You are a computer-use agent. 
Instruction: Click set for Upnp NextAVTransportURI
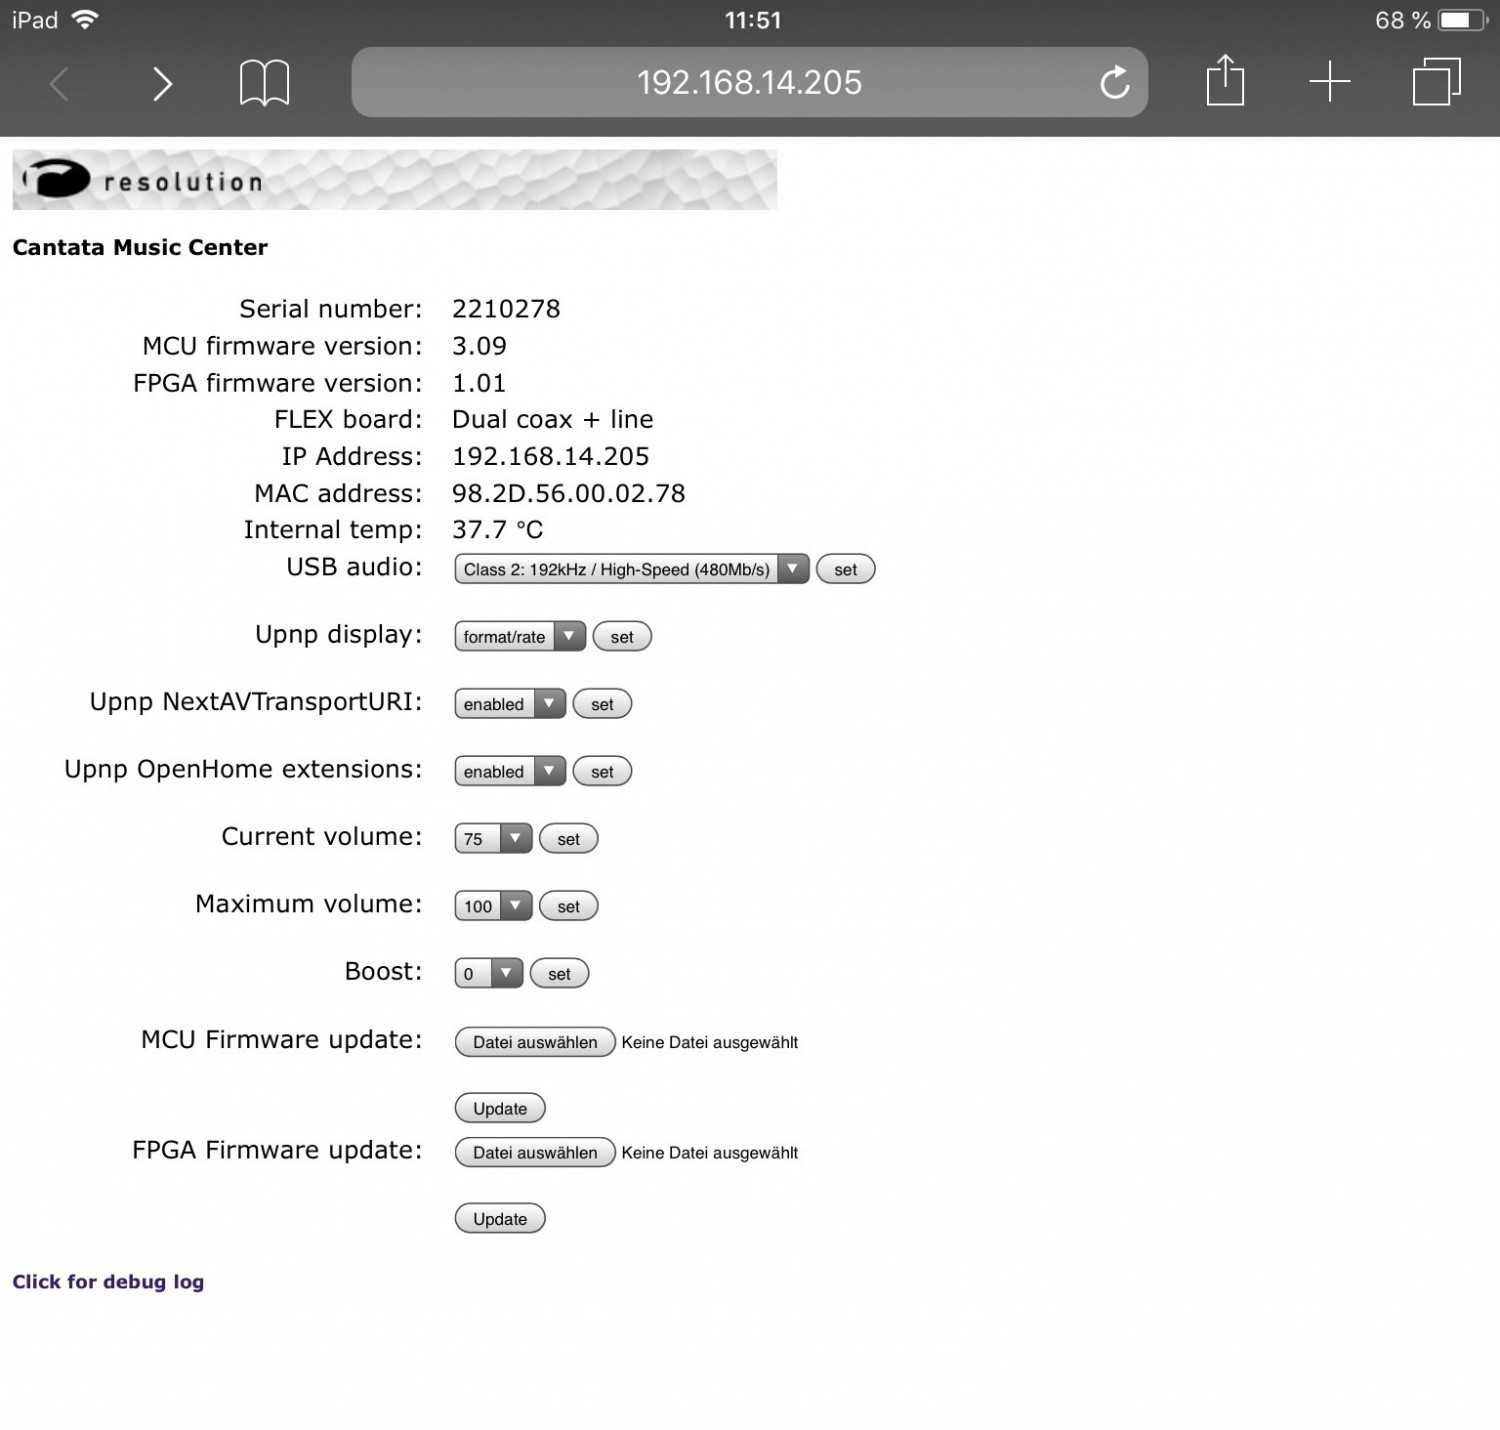point(602,704)
